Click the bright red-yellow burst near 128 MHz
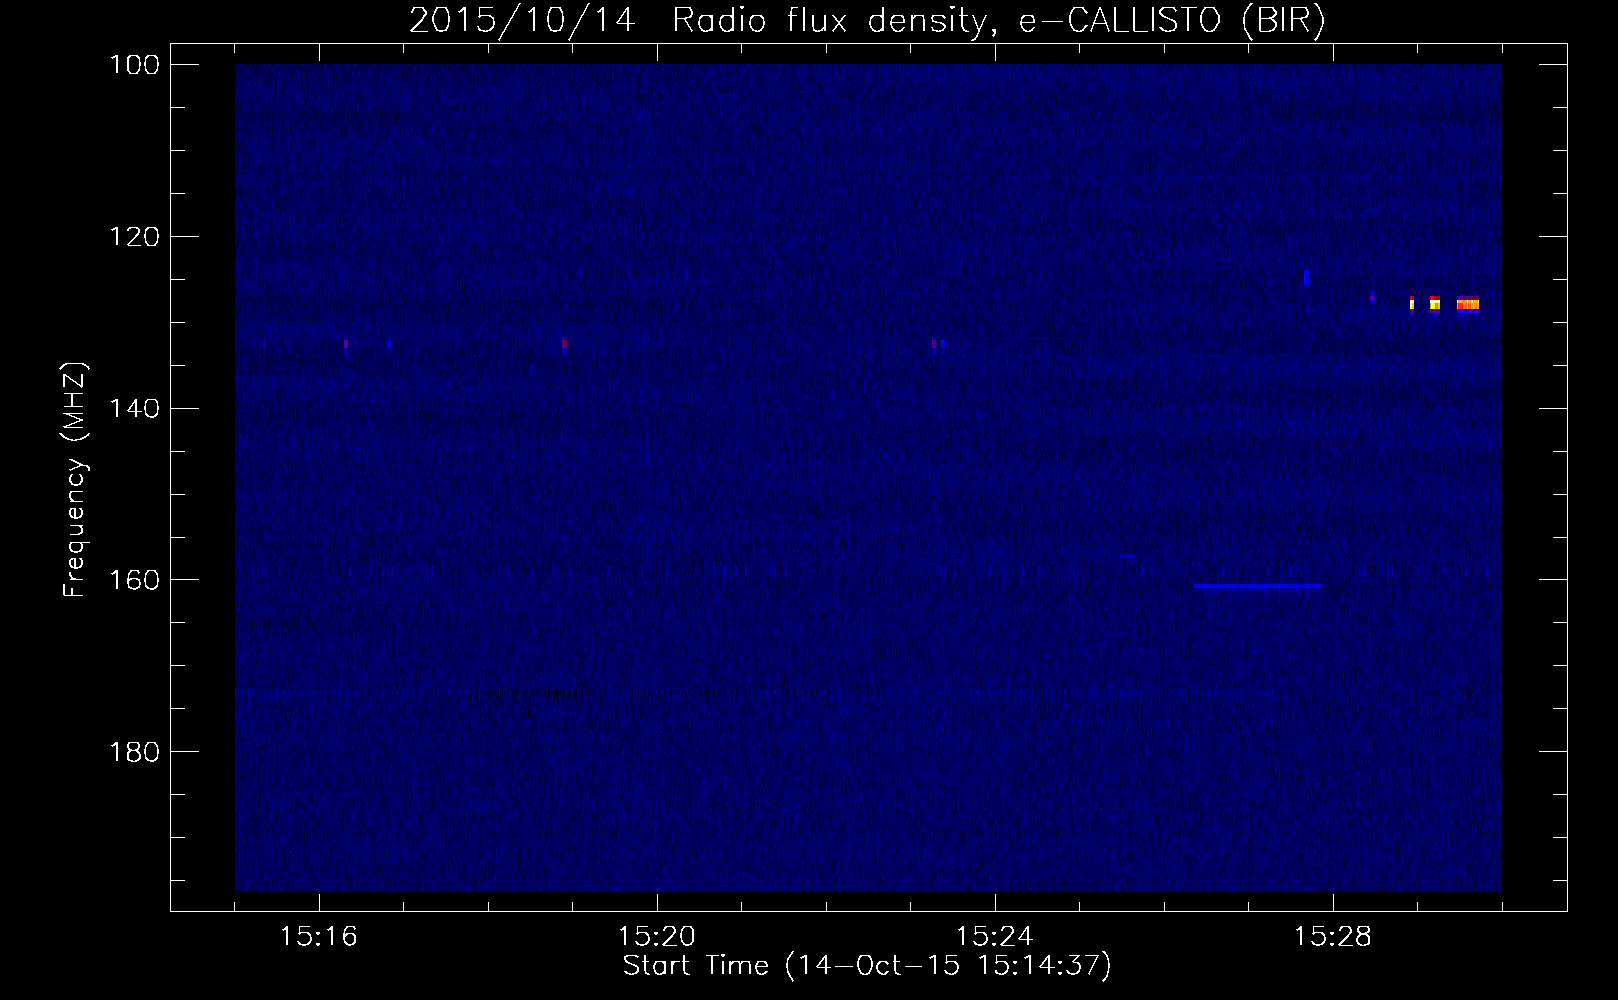This screenshot has height=1000, width=1618. (x=1467, y=304)
